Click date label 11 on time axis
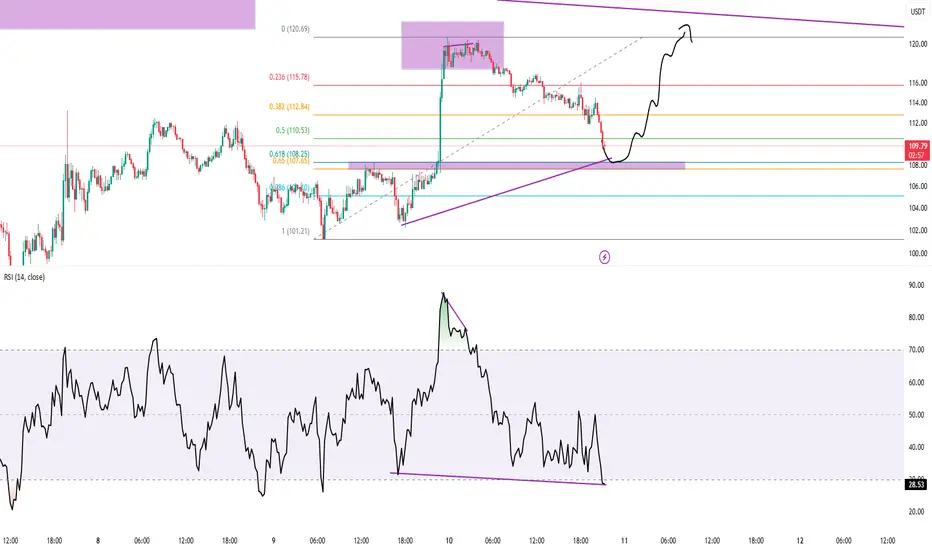The width and height of the screenshot is (932, 550). [624, 541]
